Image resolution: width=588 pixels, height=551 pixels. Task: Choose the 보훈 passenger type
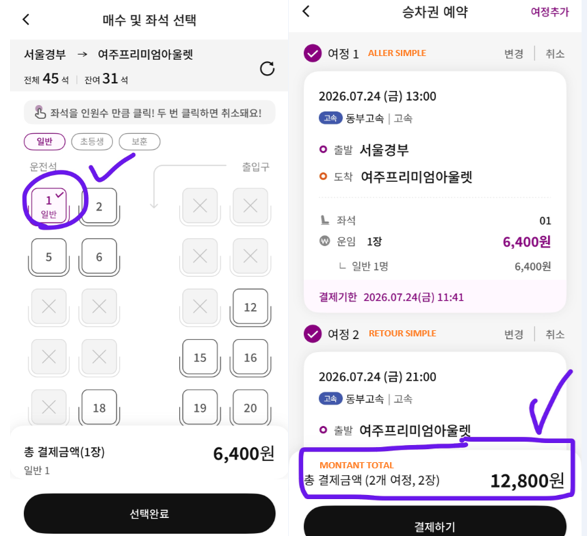(140, 142)
